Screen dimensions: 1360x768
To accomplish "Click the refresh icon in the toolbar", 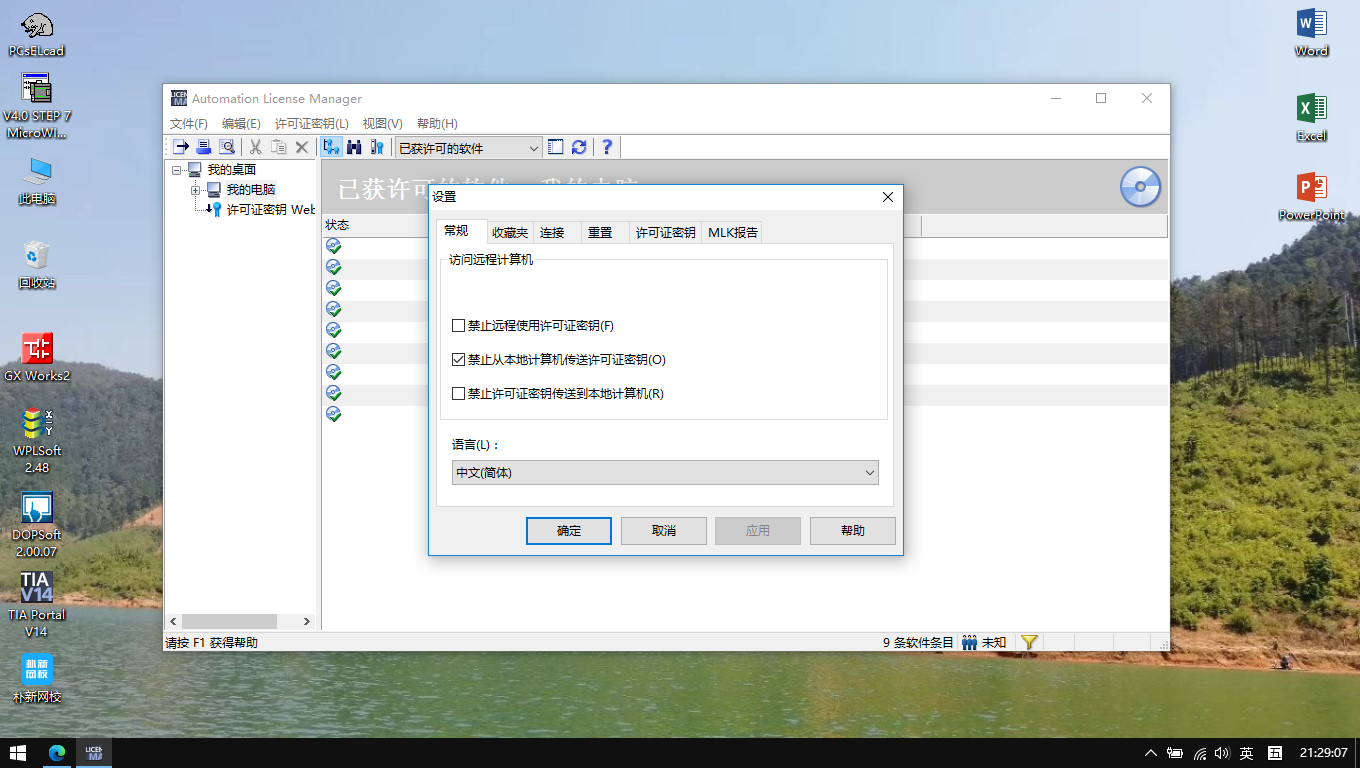I will pyautogui.click(x=579, y=147).
